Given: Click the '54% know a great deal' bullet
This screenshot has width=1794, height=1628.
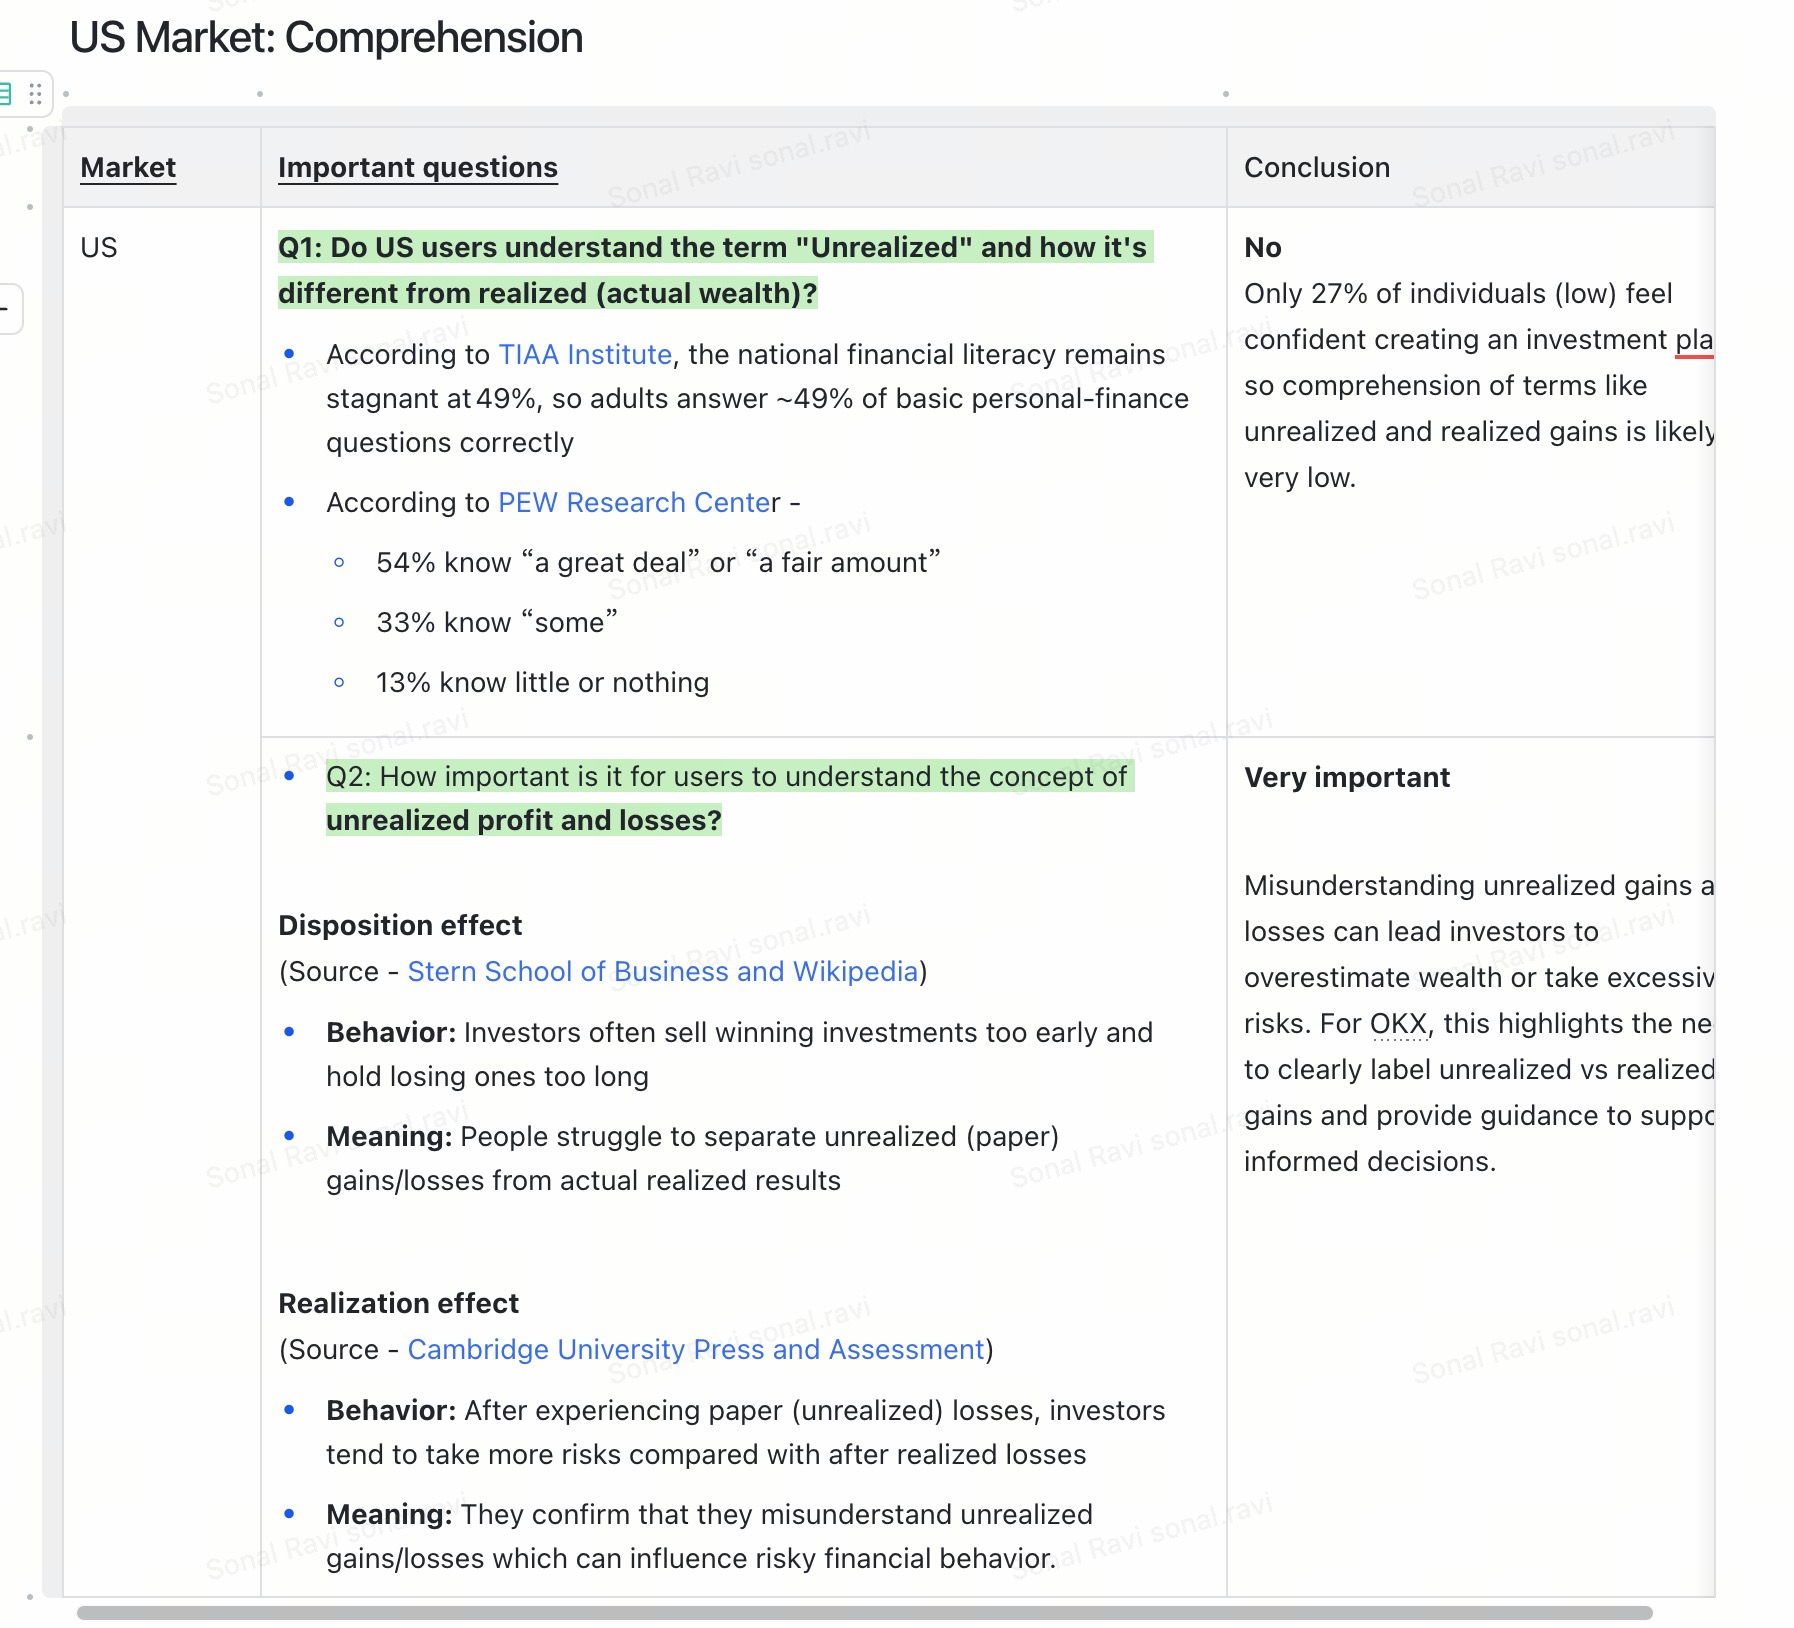Looking at the screenshot, I should pyautogui.click(x=658, y=562).
